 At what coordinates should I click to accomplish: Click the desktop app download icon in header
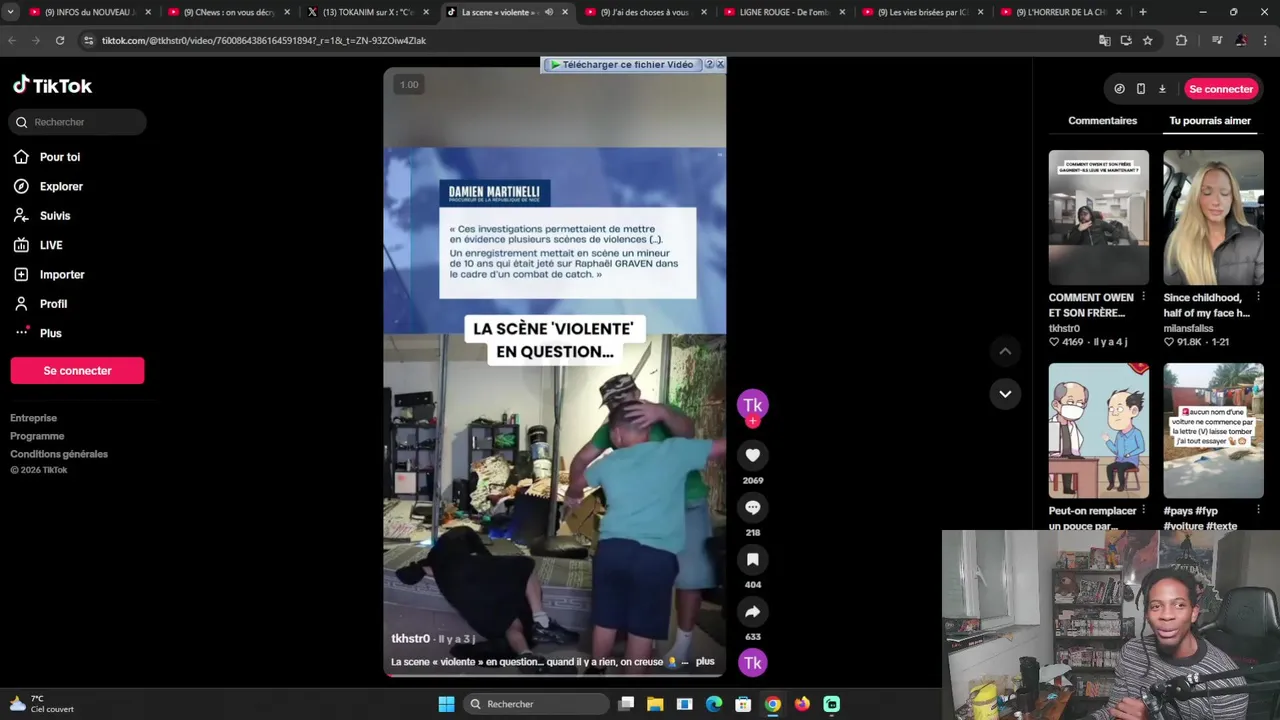[x=1162, y=89]
